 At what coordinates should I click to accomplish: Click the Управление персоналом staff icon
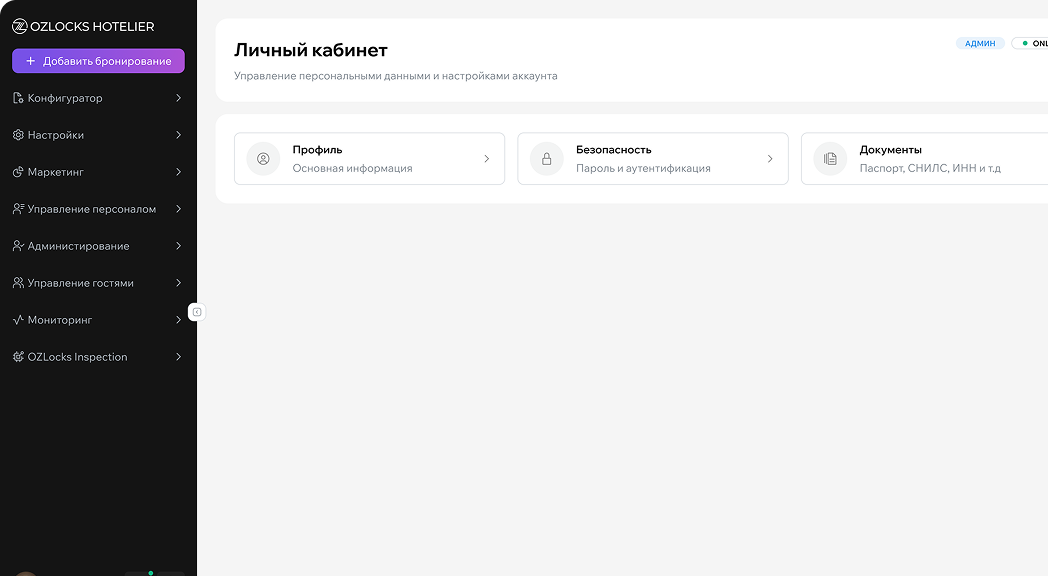pyautogui.click(x=18, y=209)
